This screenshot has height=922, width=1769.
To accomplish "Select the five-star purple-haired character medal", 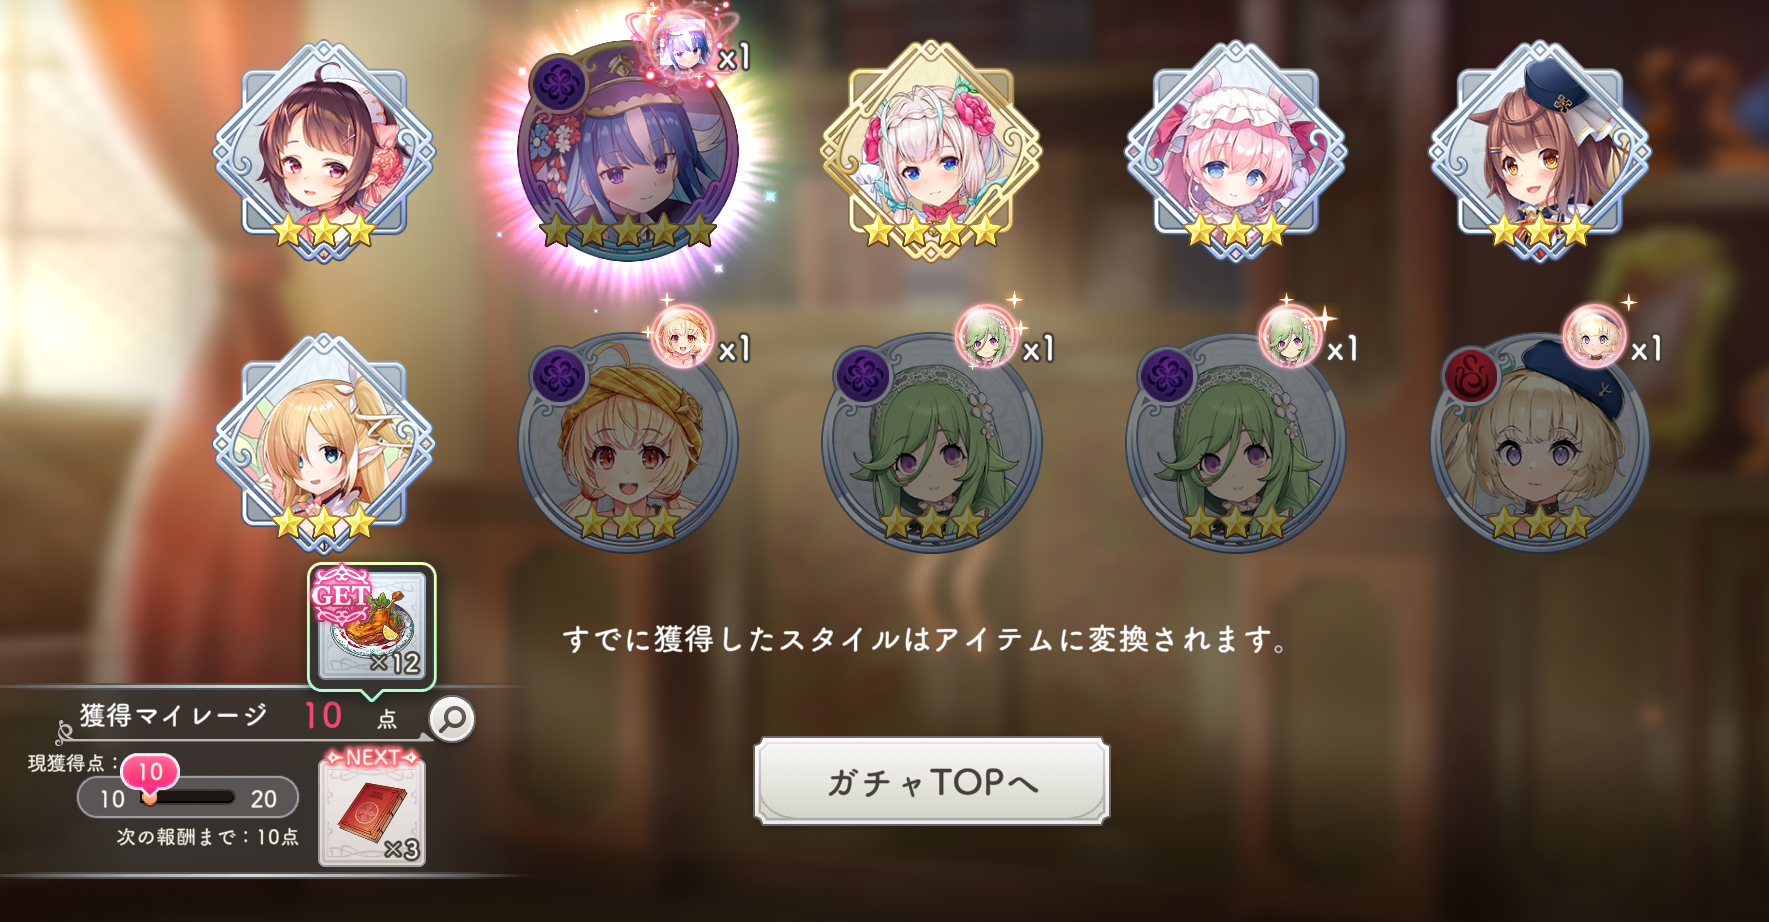I will (628, 149).
